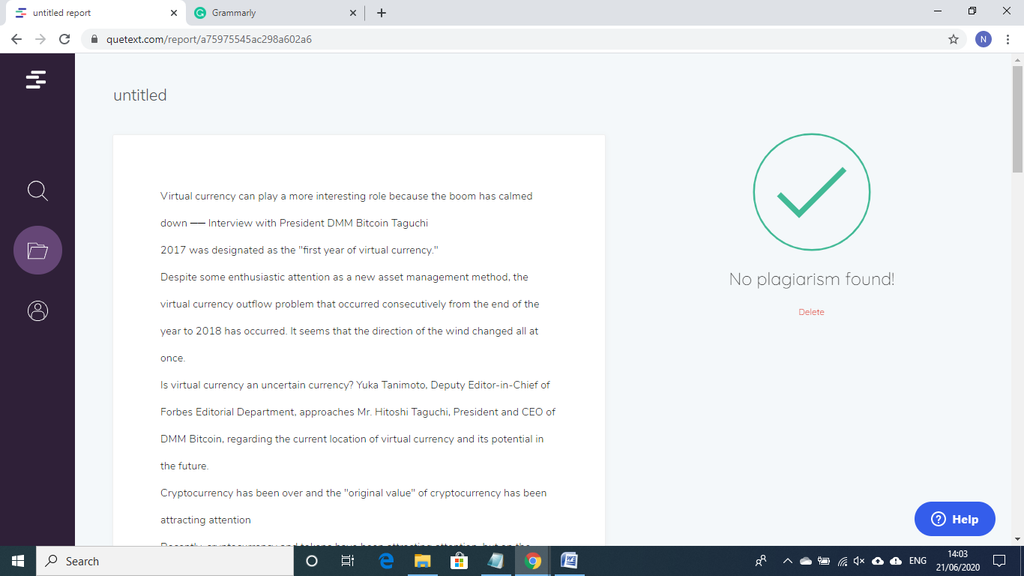Image resolution: width=1024 pixels, height=576 pixels.
Task: Click the quetext.com address bar
Action: click(522, 39)
